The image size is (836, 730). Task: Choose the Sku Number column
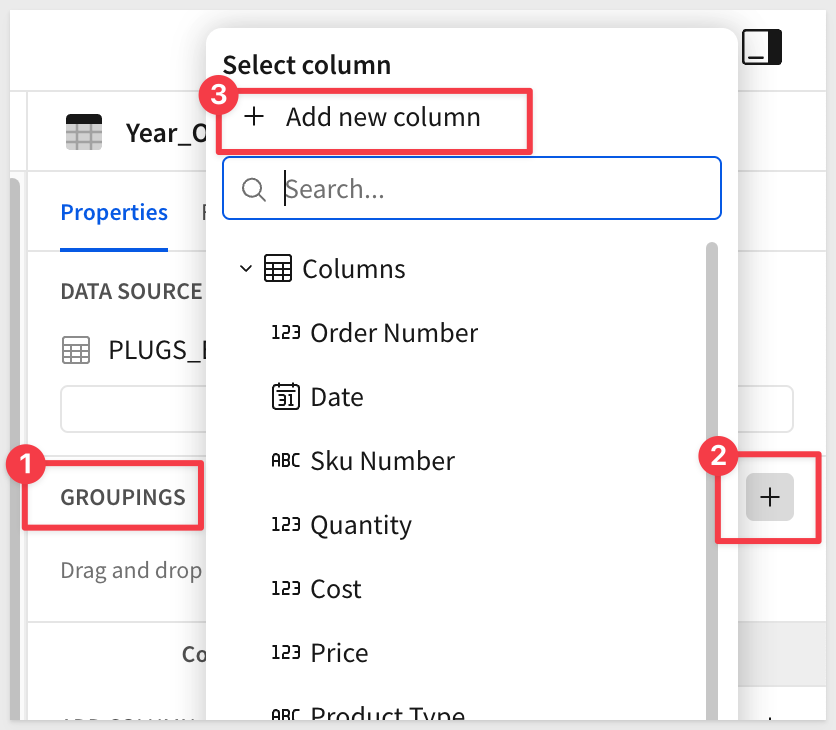click(x=382, y=461)
